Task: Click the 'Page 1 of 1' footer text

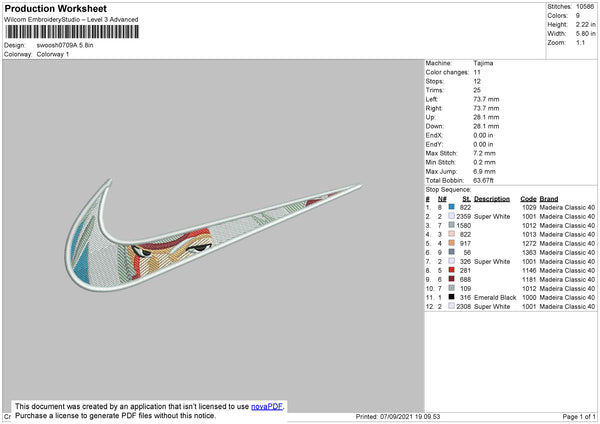Action: point(579,416)
